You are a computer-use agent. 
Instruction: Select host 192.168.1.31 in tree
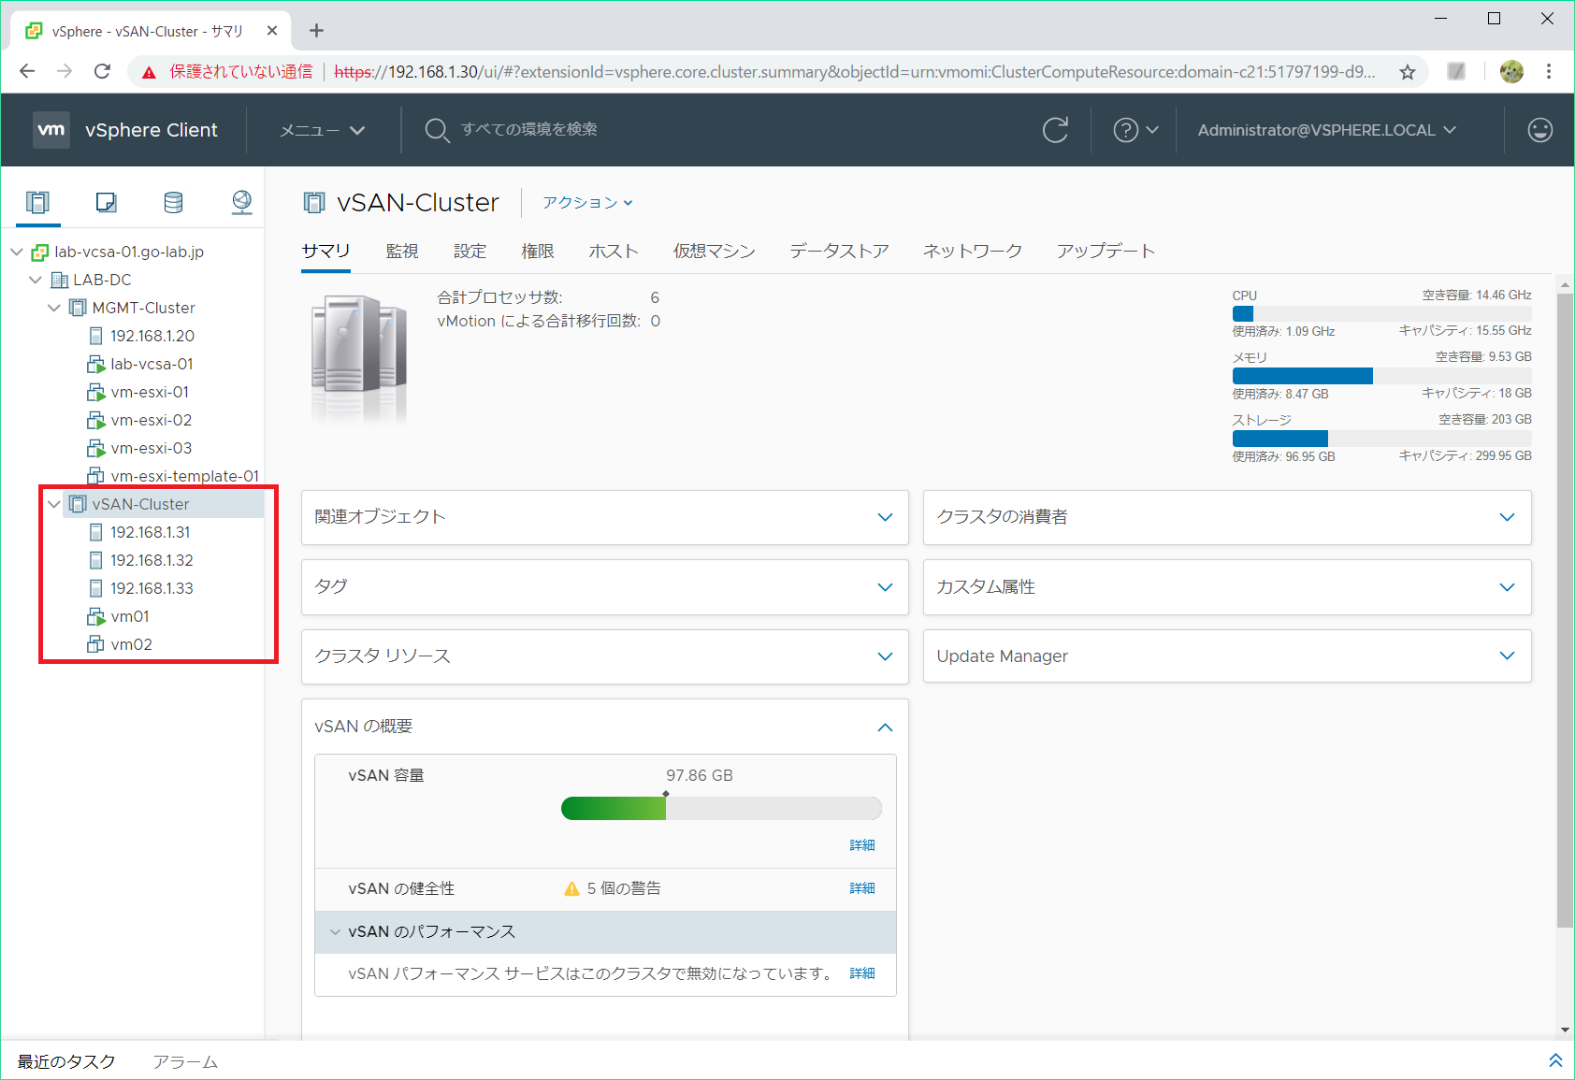coord(150,532)
